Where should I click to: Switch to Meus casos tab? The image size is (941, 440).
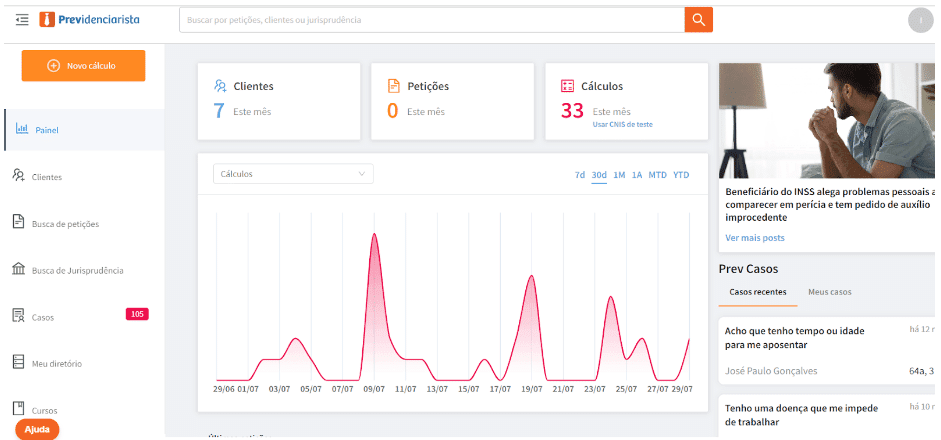(x=830, y=292)
